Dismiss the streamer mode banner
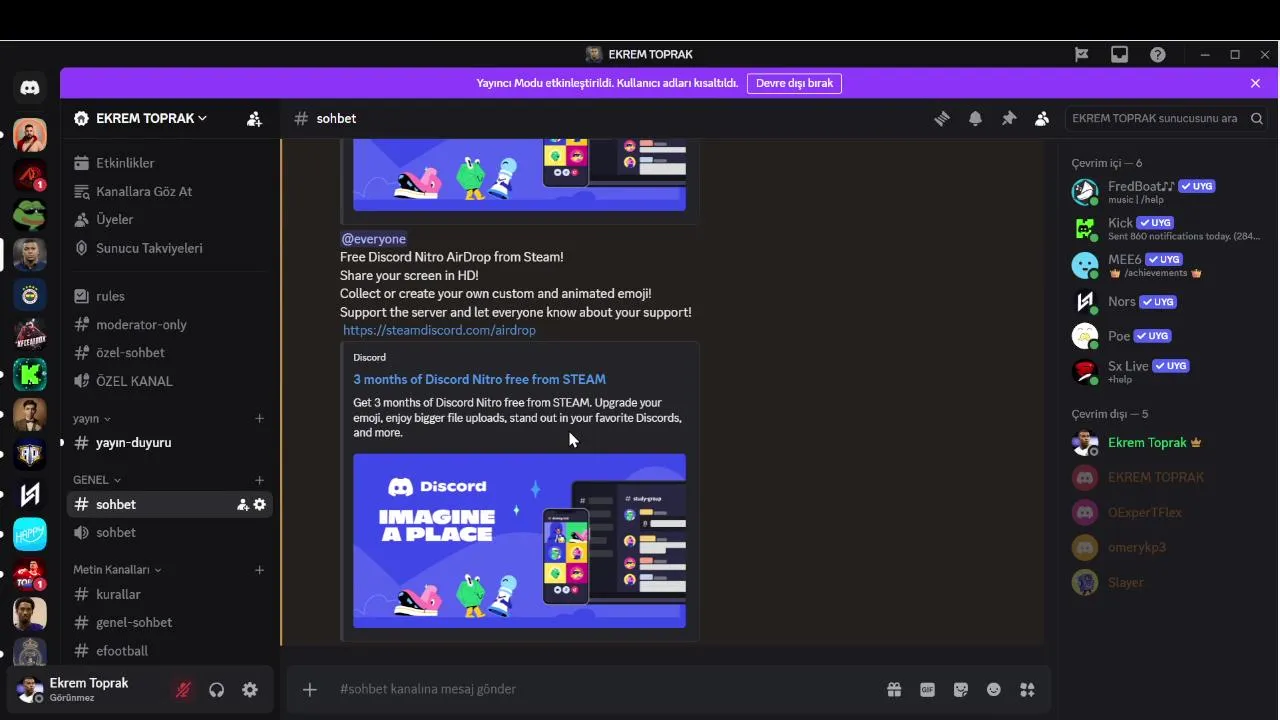Image resolution: width=1280 pixels, height=720 pixels. 1255,83
